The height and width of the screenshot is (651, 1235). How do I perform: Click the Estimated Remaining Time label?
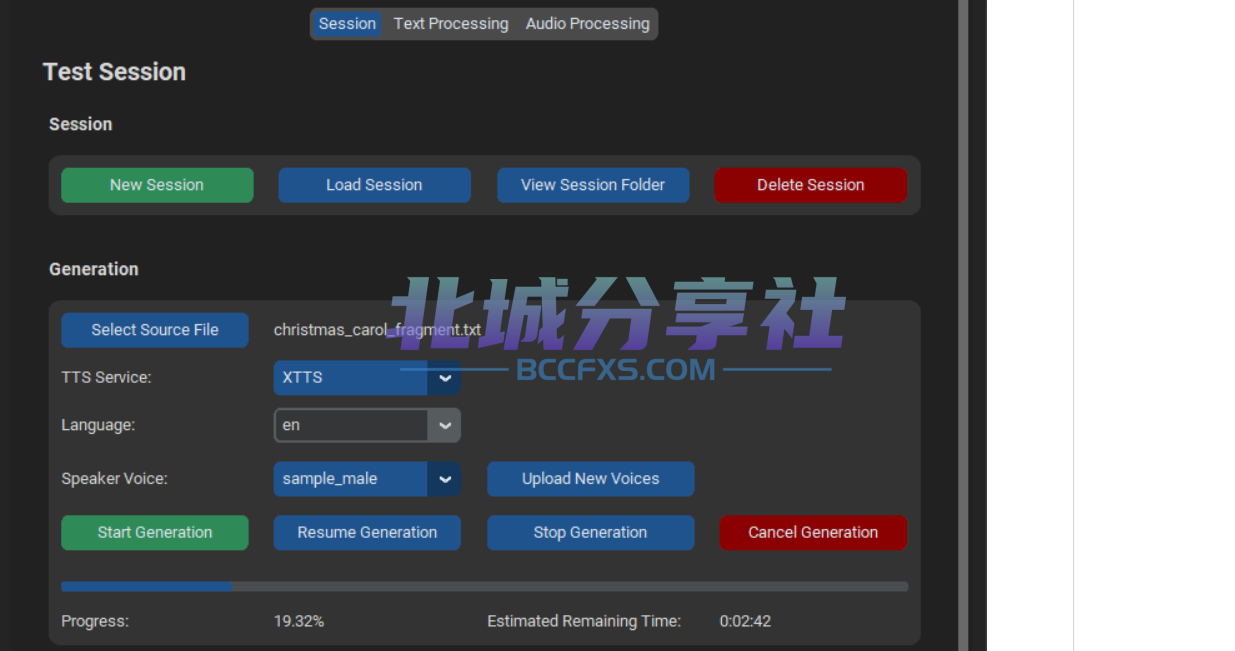[x=584, y=621]
